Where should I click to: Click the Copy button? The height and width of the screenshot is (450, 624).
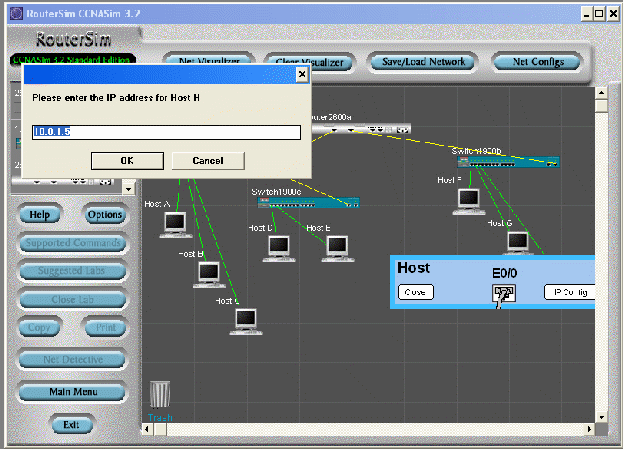[x=40, y=328]
